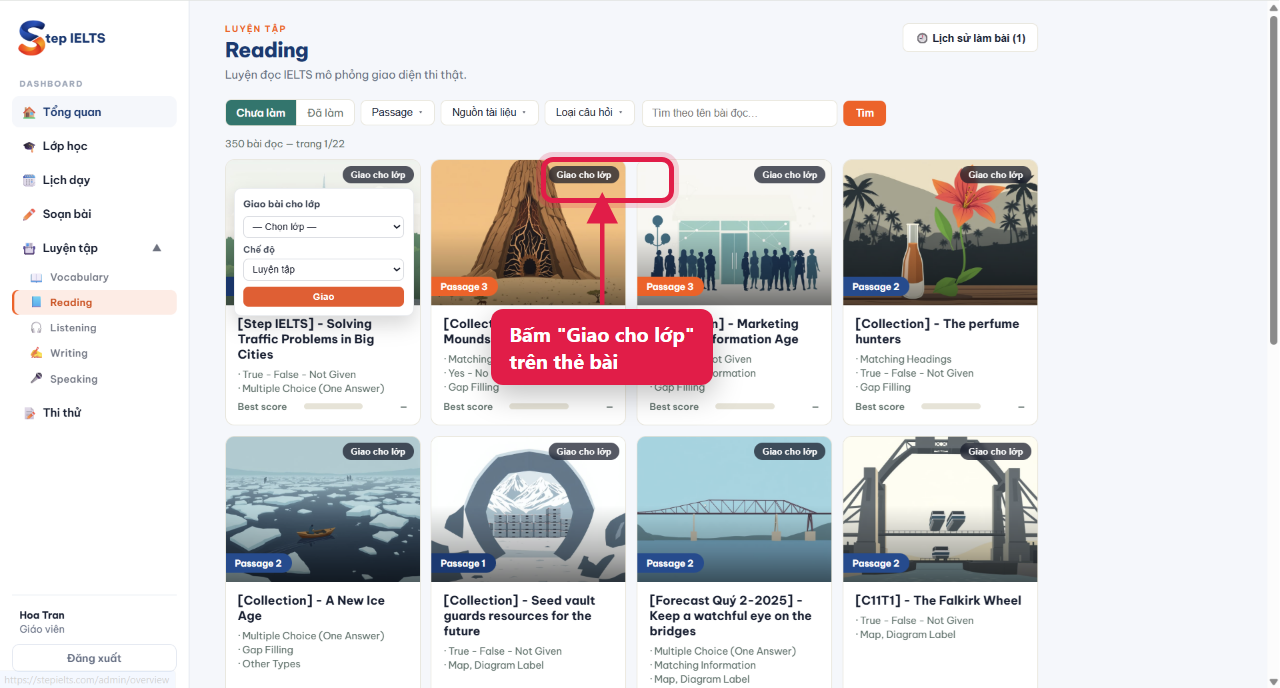The height and width of the screenshot is (688, 1280).
Task: Open the Nguồn tài liệu dropdown
Action: click(489, 113)
